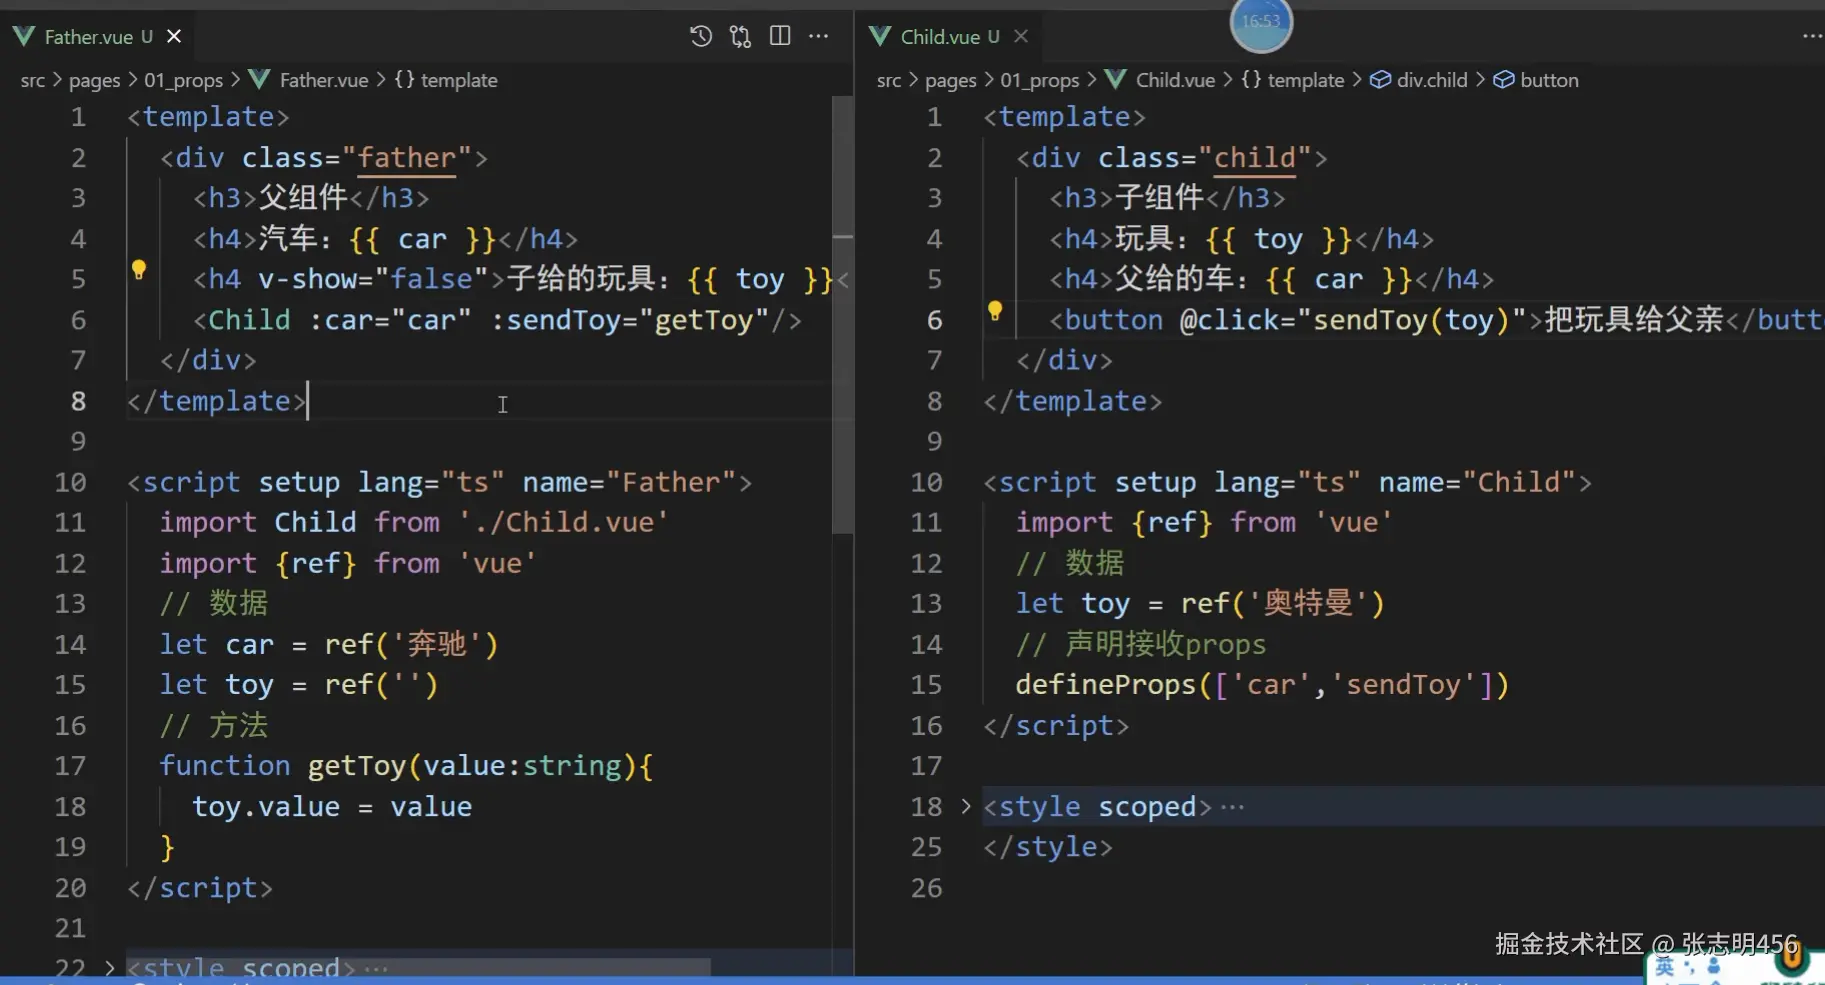Click the closing </style> tag in Child.vue
Image resolution: width=1825 pixels, height=985 pixels.
(x=1048, y=847)
